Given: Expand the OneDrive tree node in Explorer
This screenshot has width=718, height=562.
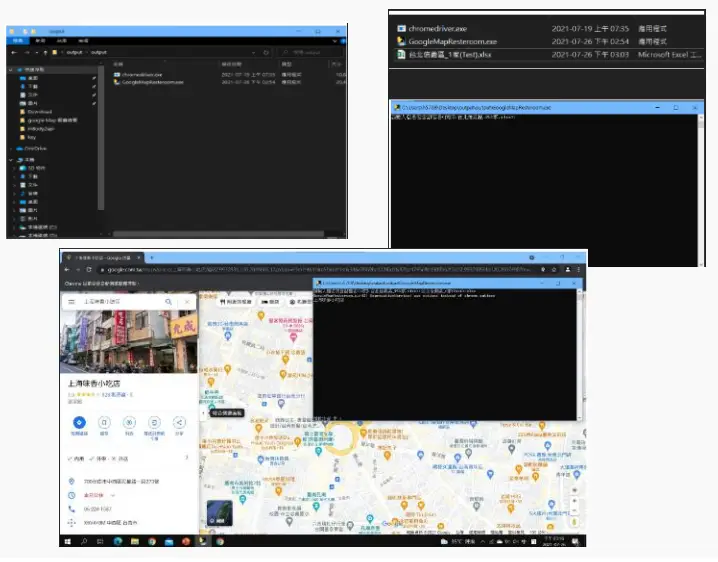Looking at the screenshot, I should (12, 146).
